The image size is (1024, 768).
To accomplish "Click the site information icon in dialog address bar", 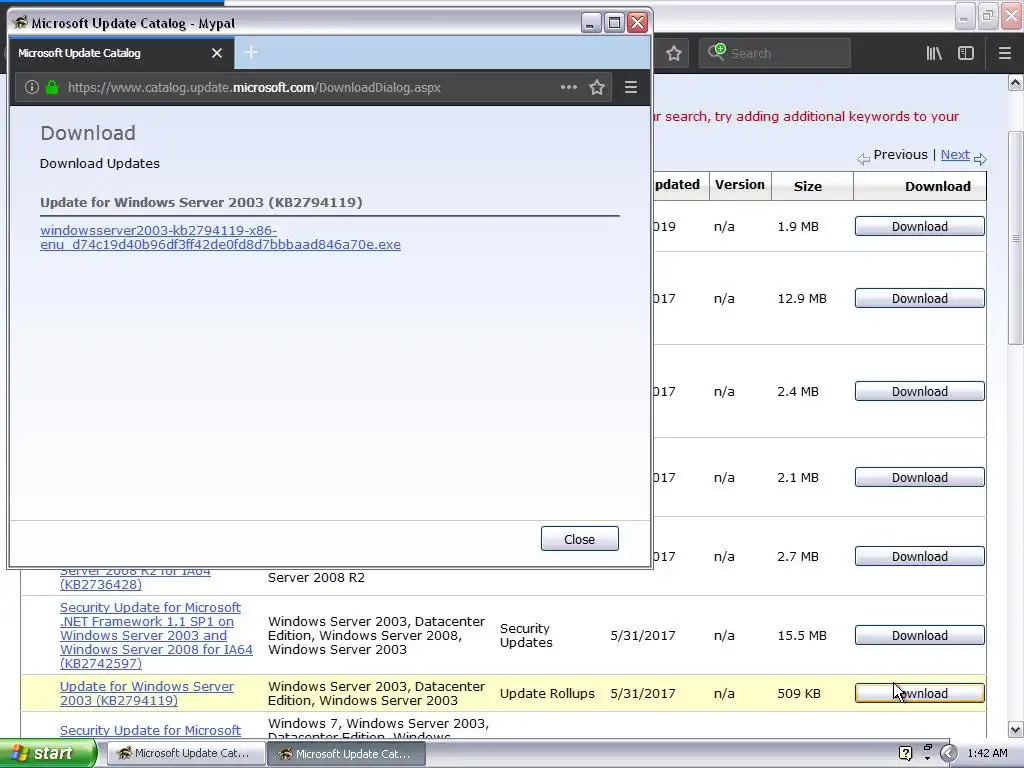I will pos(31,88).
